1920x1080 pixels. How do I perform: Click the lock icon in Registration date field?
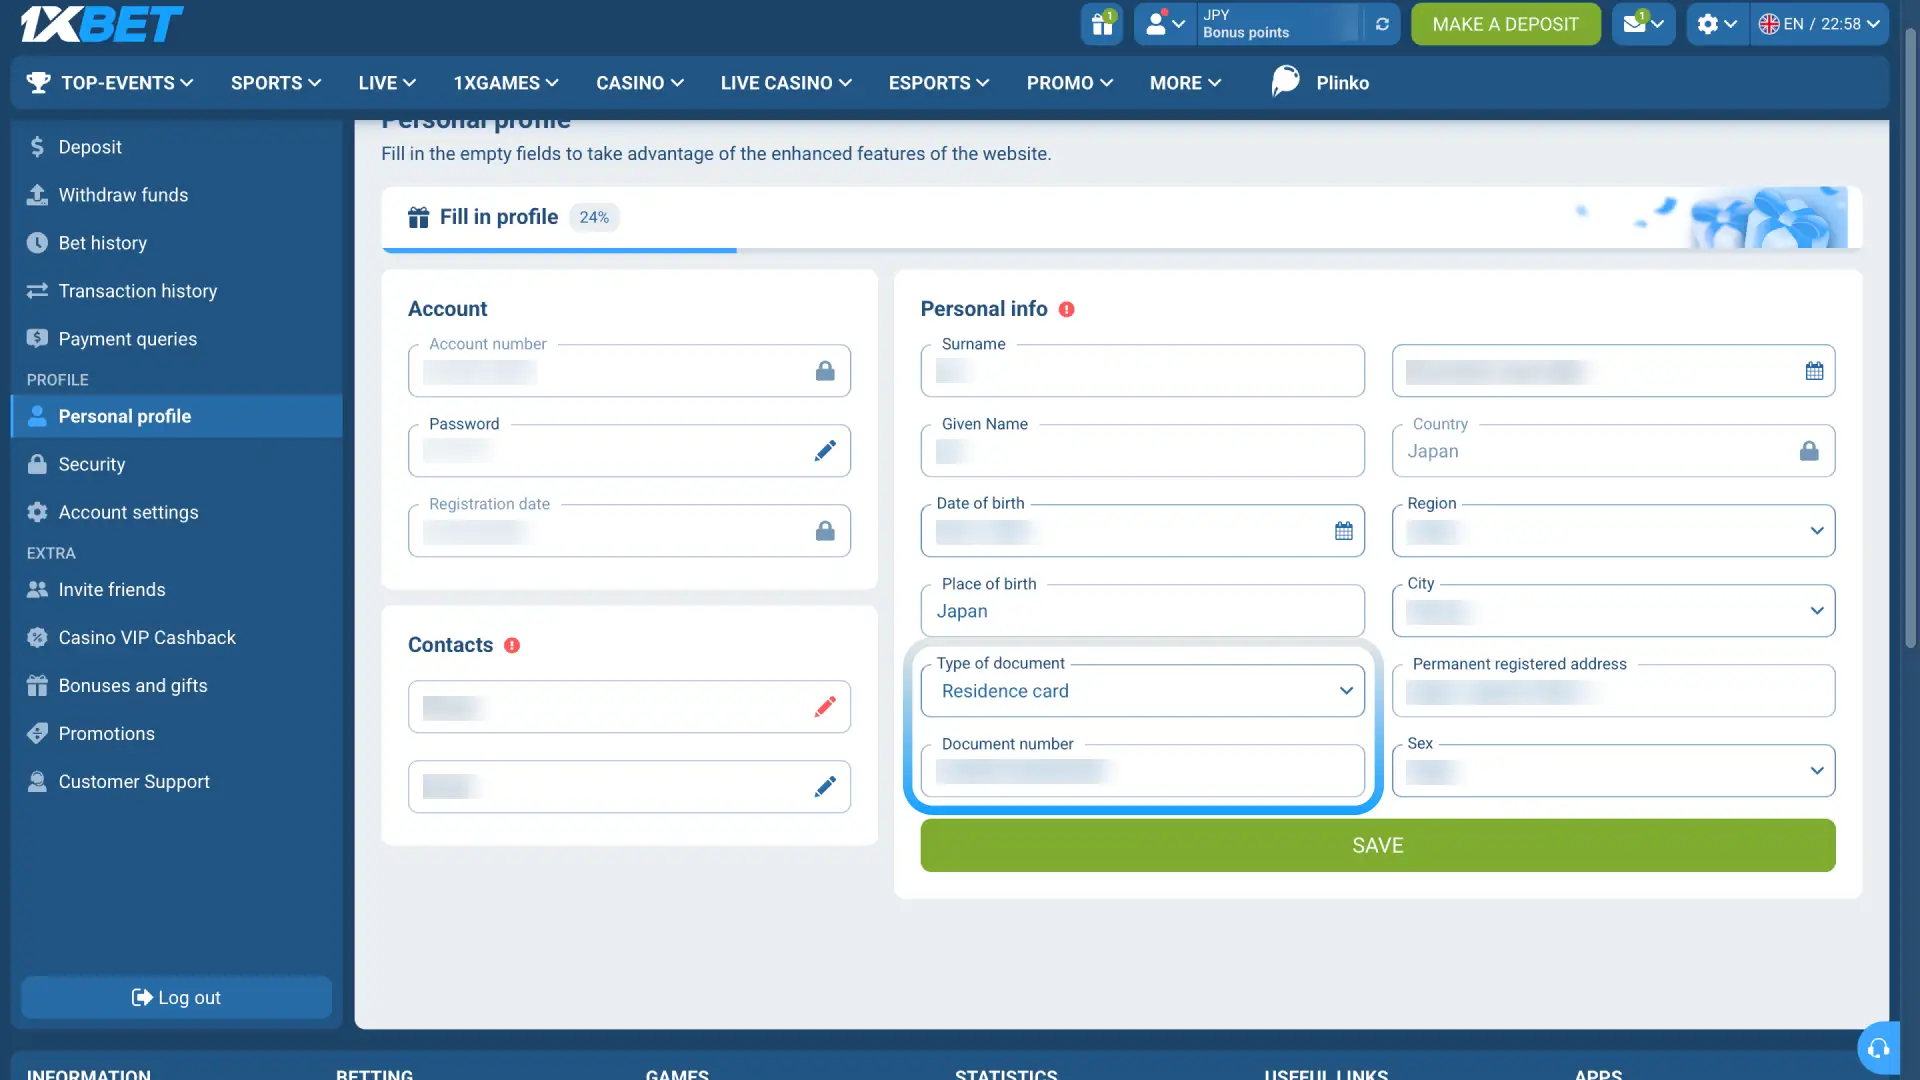[x=825, y=531]
